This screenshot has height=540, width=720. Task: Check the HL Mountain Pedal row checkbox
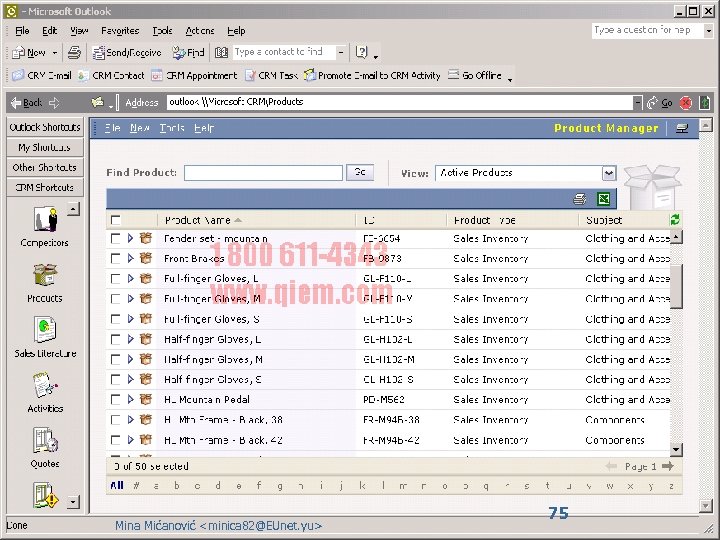(116, 399)
